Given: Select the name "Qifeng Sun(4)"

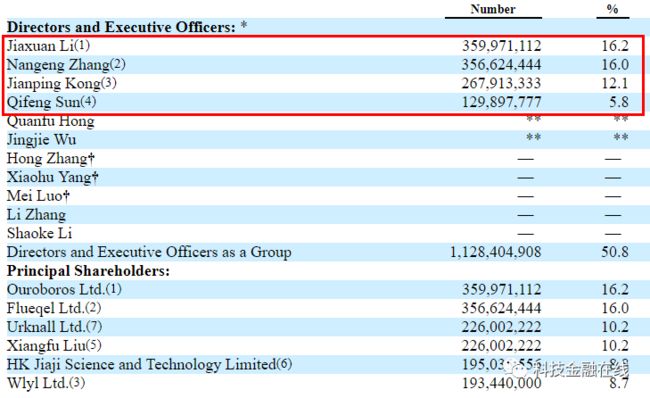Looking at the screenshot, I should pos(51,102).
